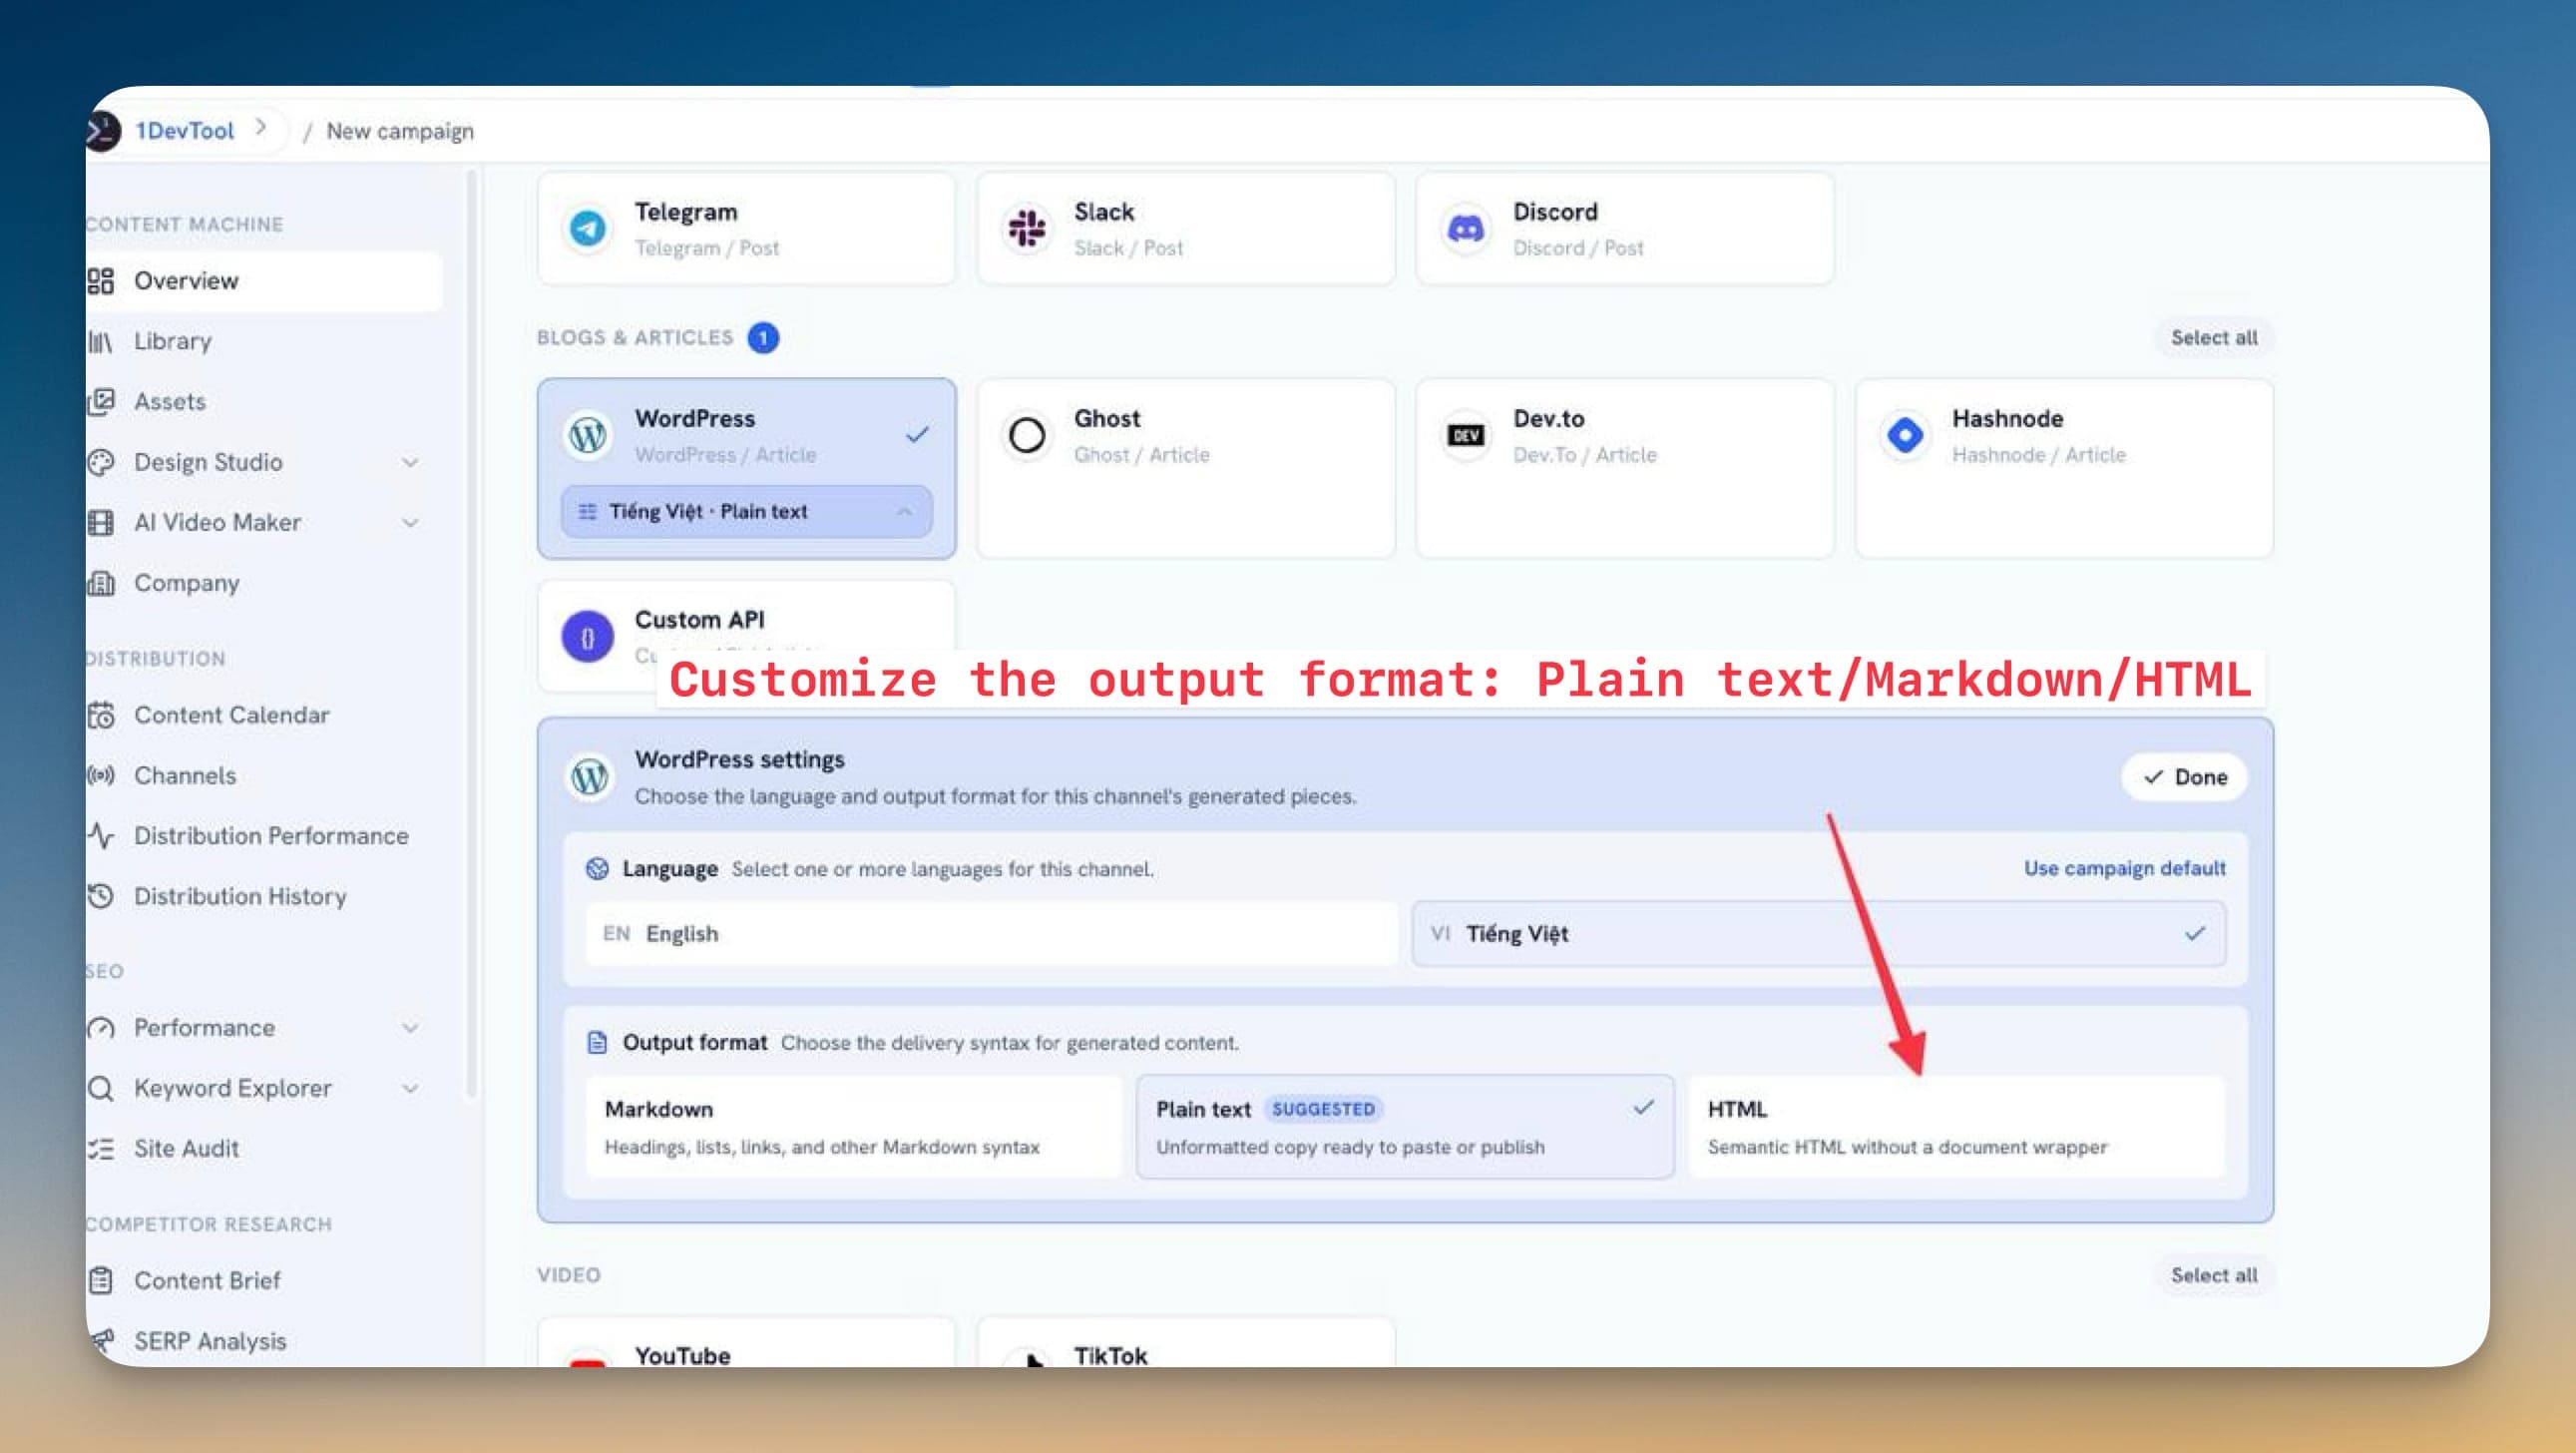This screenshot has width=2576, height=1453.
Task: Click the Site Audit checklist icon
Action: click(100, 1148)
